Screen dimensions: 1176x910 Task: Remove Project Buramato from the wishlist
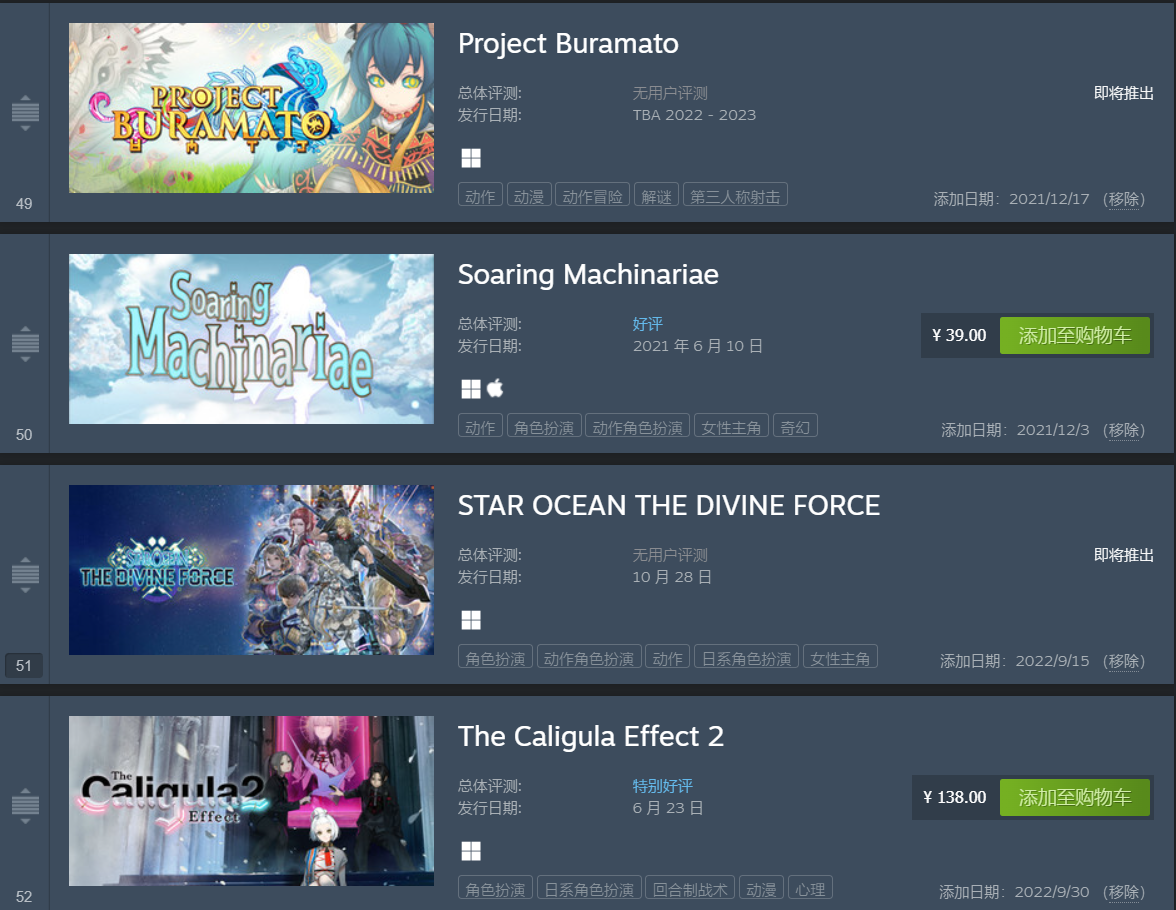[x=1124, y=199]
